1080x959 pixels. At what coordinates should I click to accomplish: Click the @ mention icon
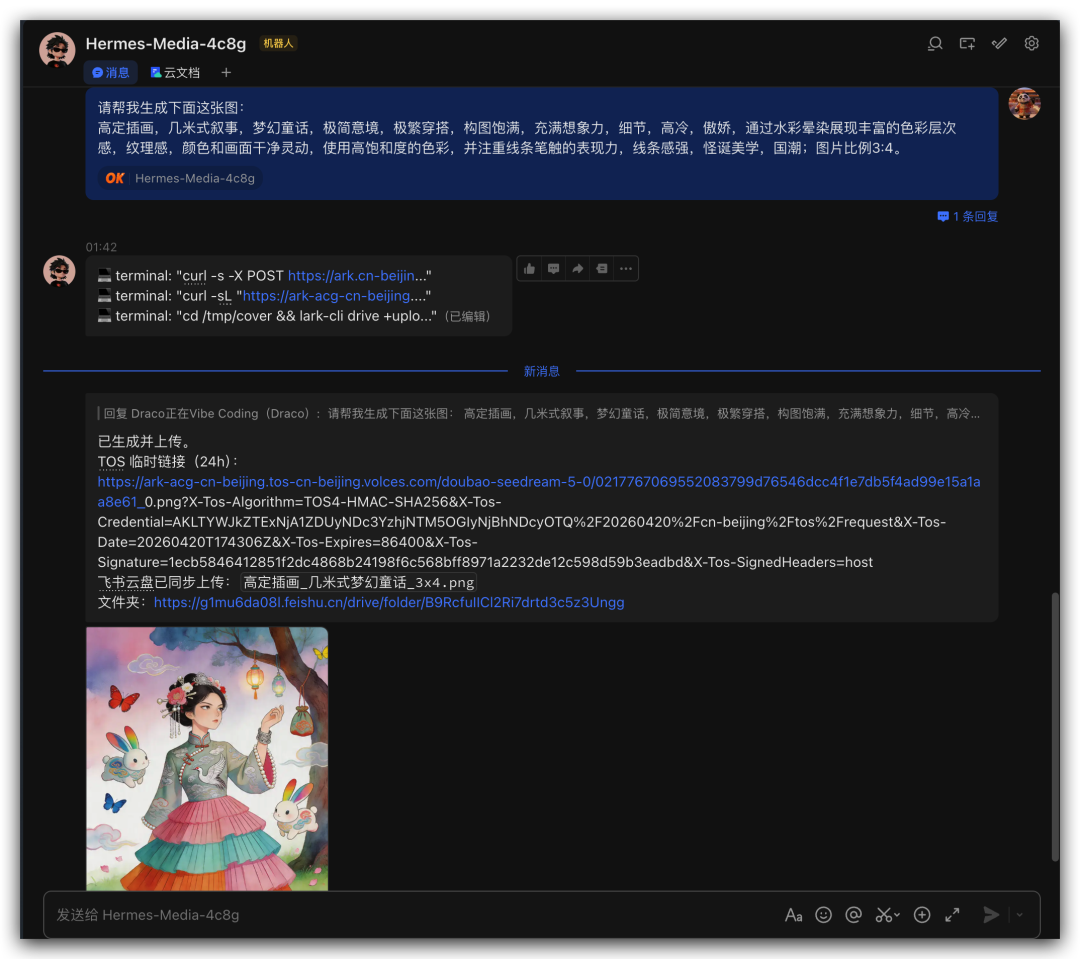point(853,915)
